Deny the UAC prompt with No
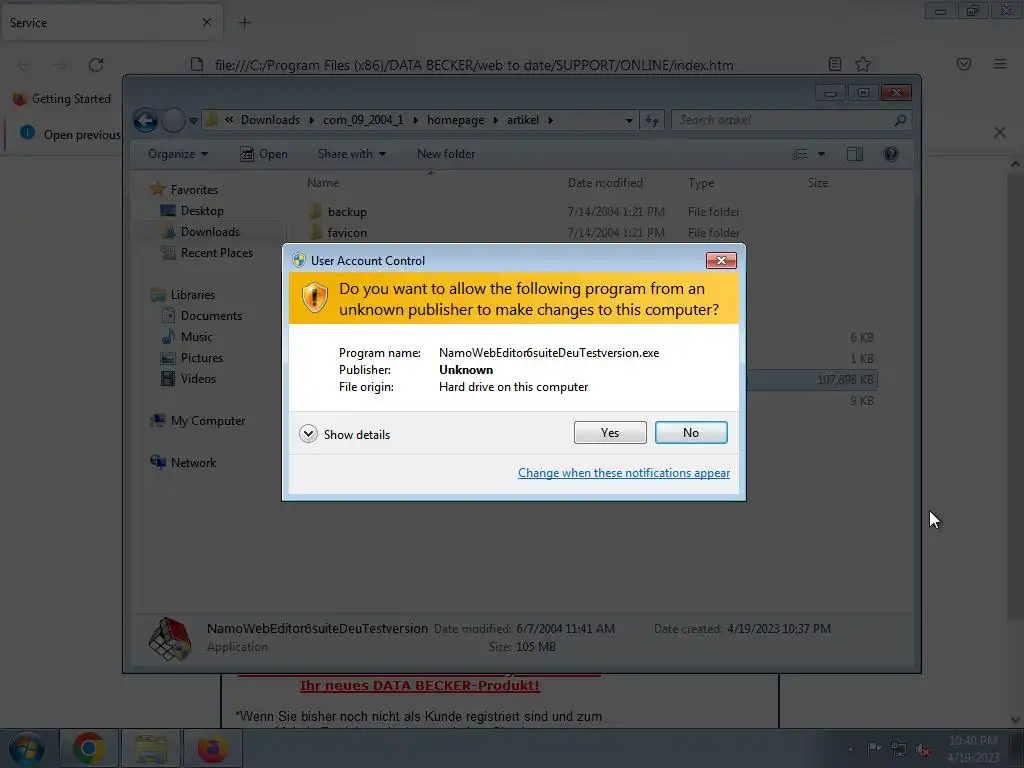Screen dimensions: 1024x768 [691, 432]
